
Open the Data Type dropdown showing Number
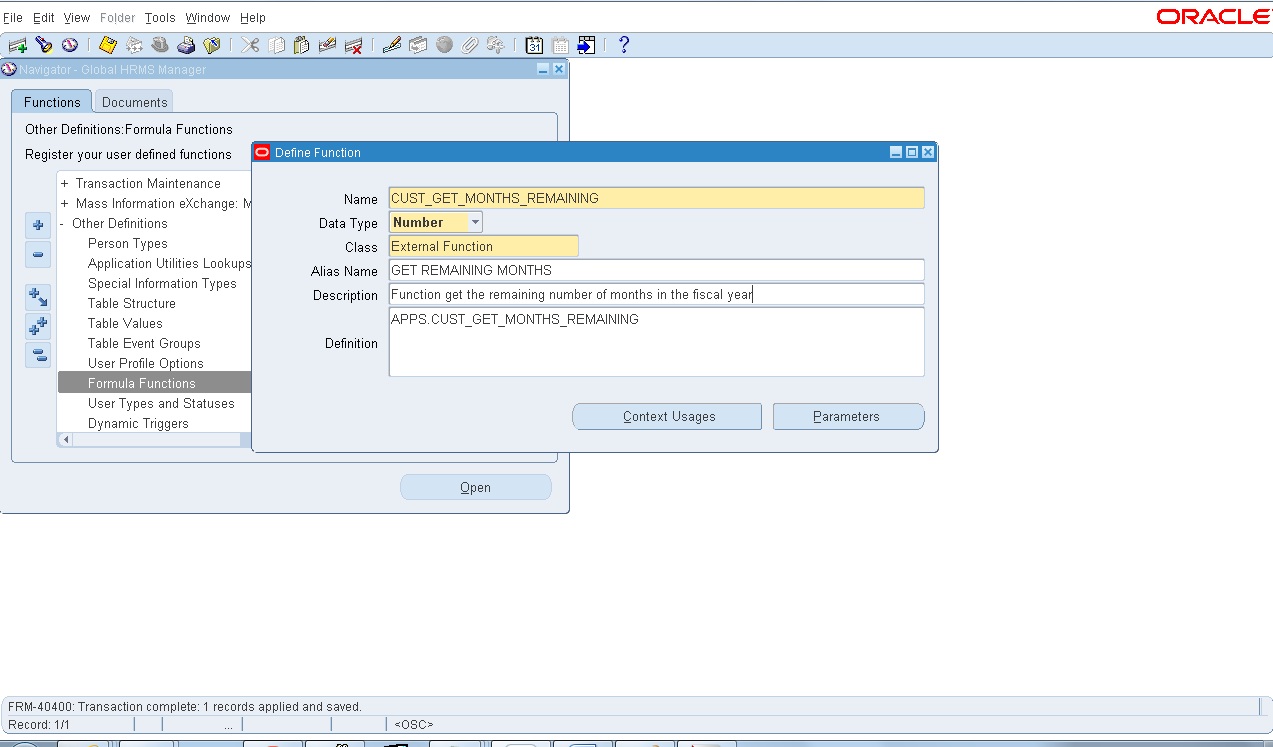pos(475,222)
